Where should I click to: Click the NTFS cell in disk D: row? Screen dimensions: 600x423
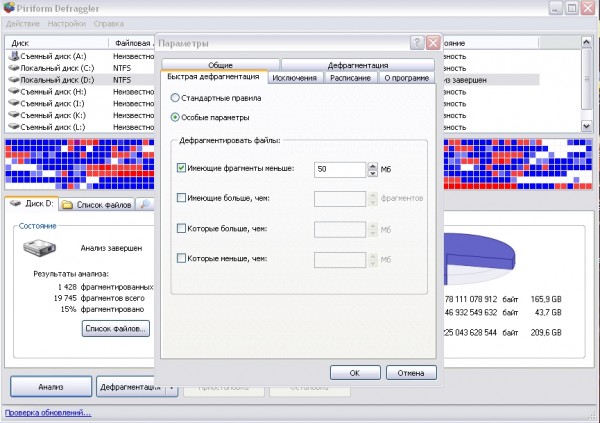click(122, 80)
